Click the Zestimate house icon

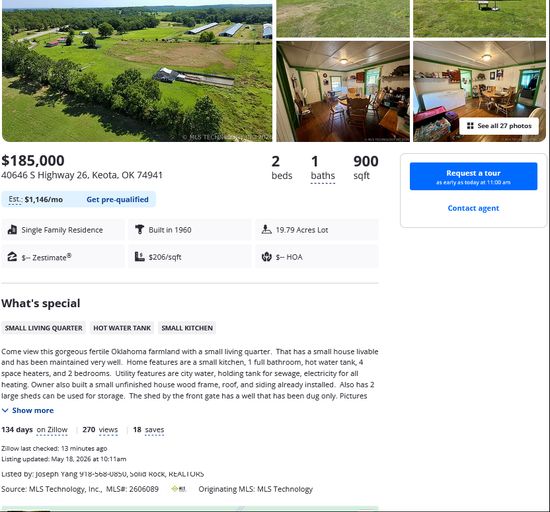click(12, 257)
